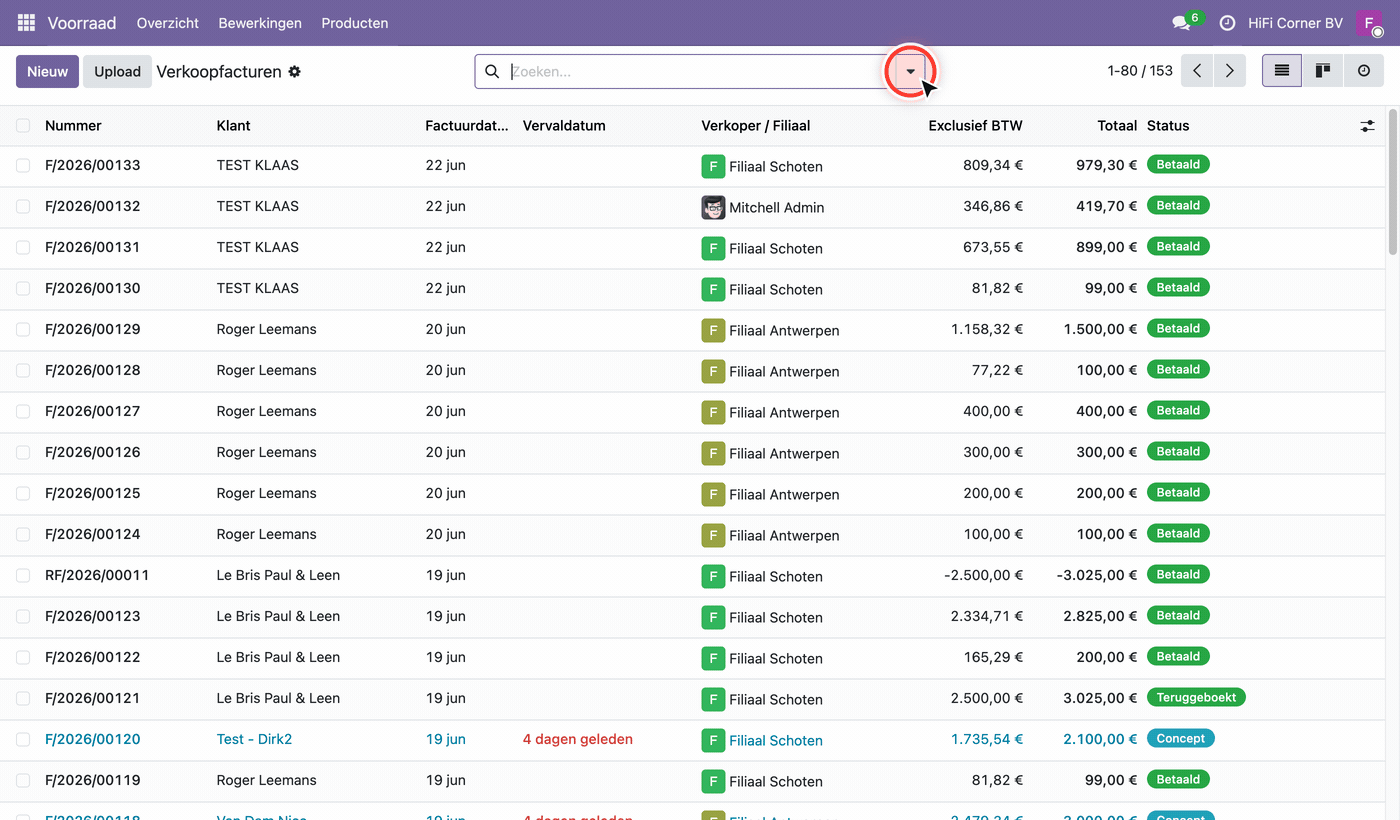Open the Verkoopfacturen gear settings icon

(x=294, y=72)
